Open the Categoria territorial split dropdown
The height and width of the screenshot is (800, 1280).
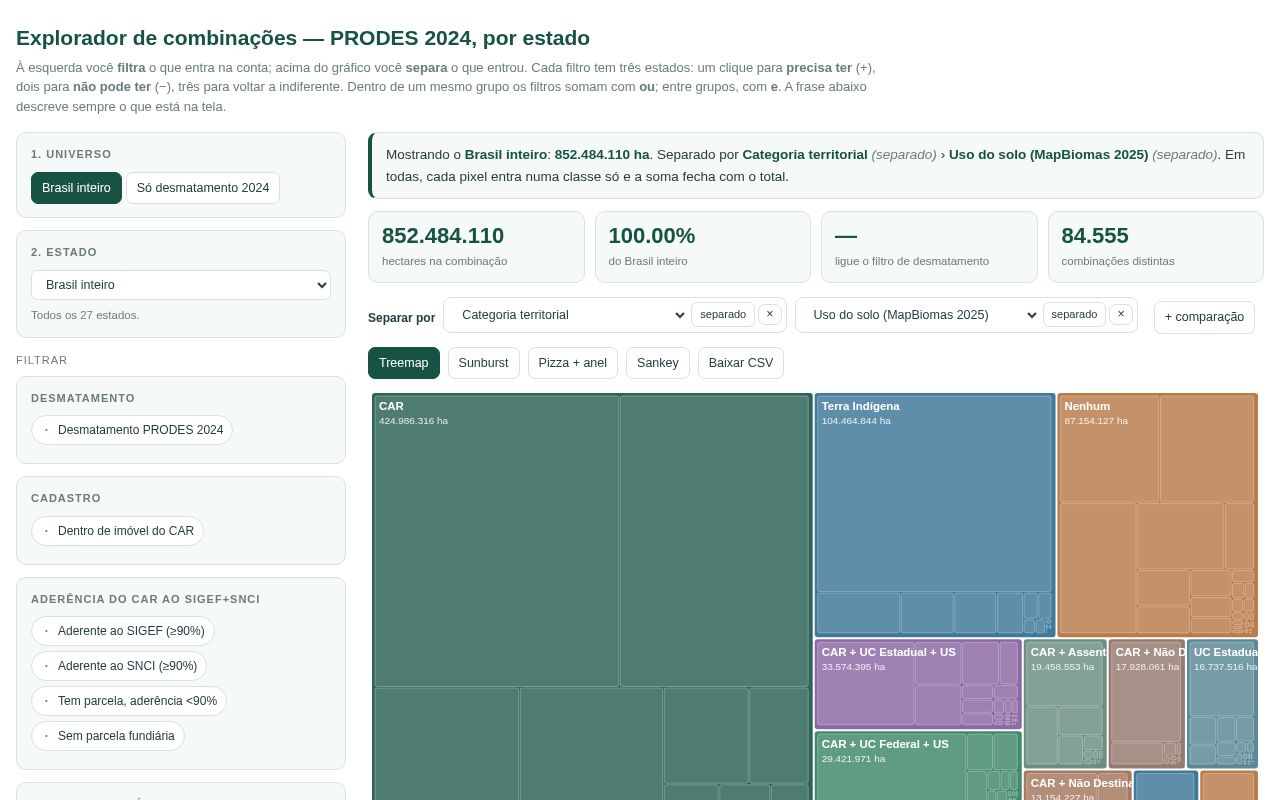(569, 315)
